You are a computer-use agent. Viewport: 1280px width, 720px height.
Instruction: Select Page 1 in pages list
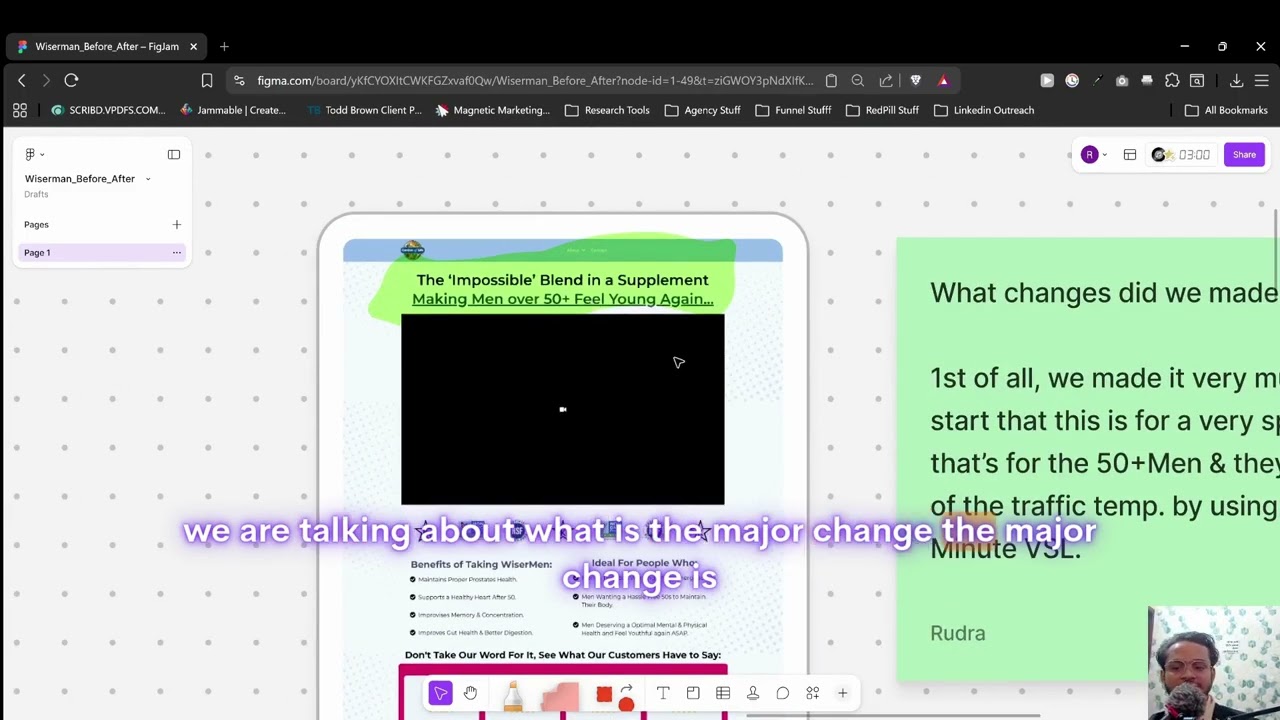pos(102,253)
